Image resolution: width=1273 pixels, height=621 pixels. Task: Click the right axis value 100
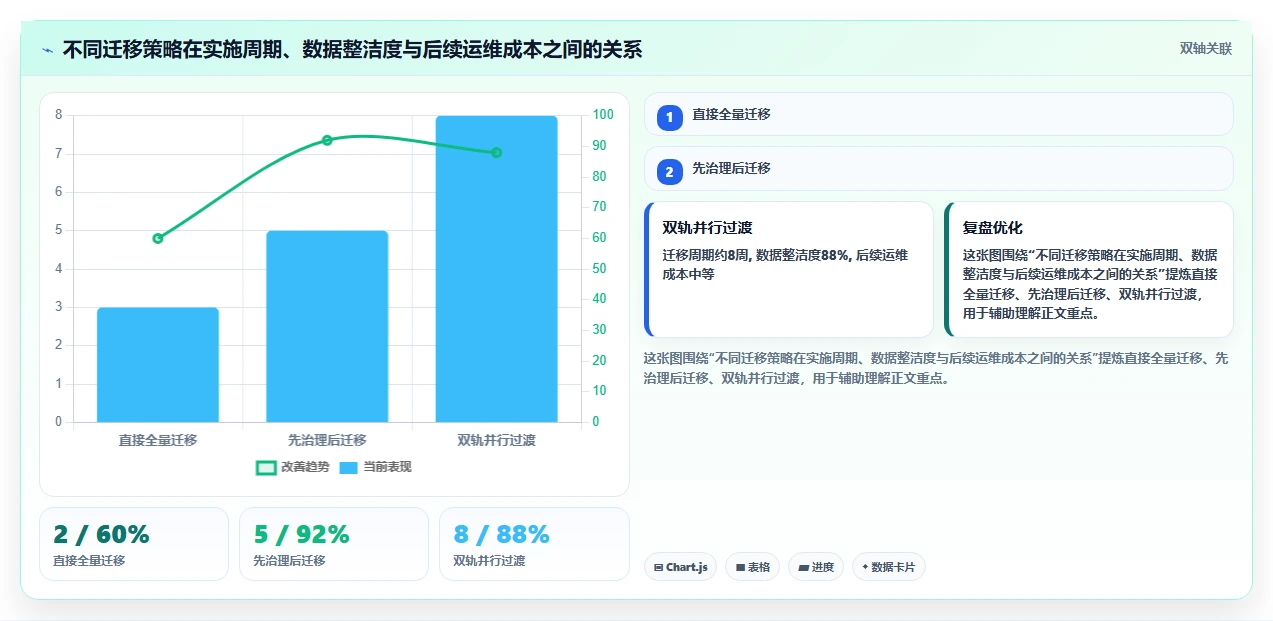[603, 115]
